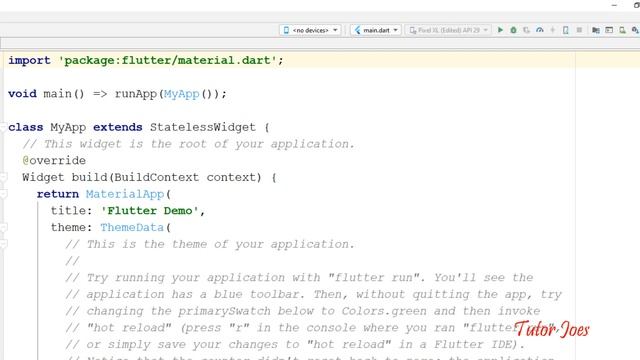
Task: Collapse the MyApp class fold marker
Action: [x=3, y=127]
